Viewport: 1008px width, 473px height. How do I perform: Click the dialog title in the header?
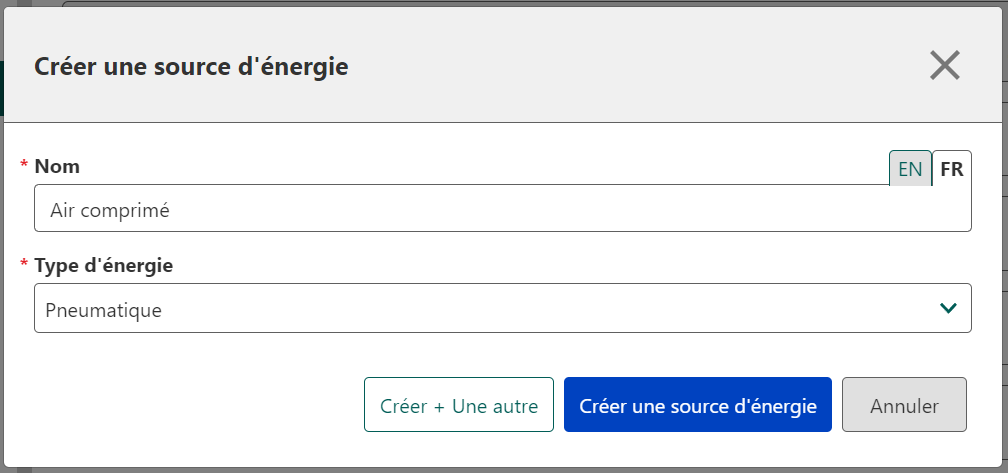(x=191, y=67)
